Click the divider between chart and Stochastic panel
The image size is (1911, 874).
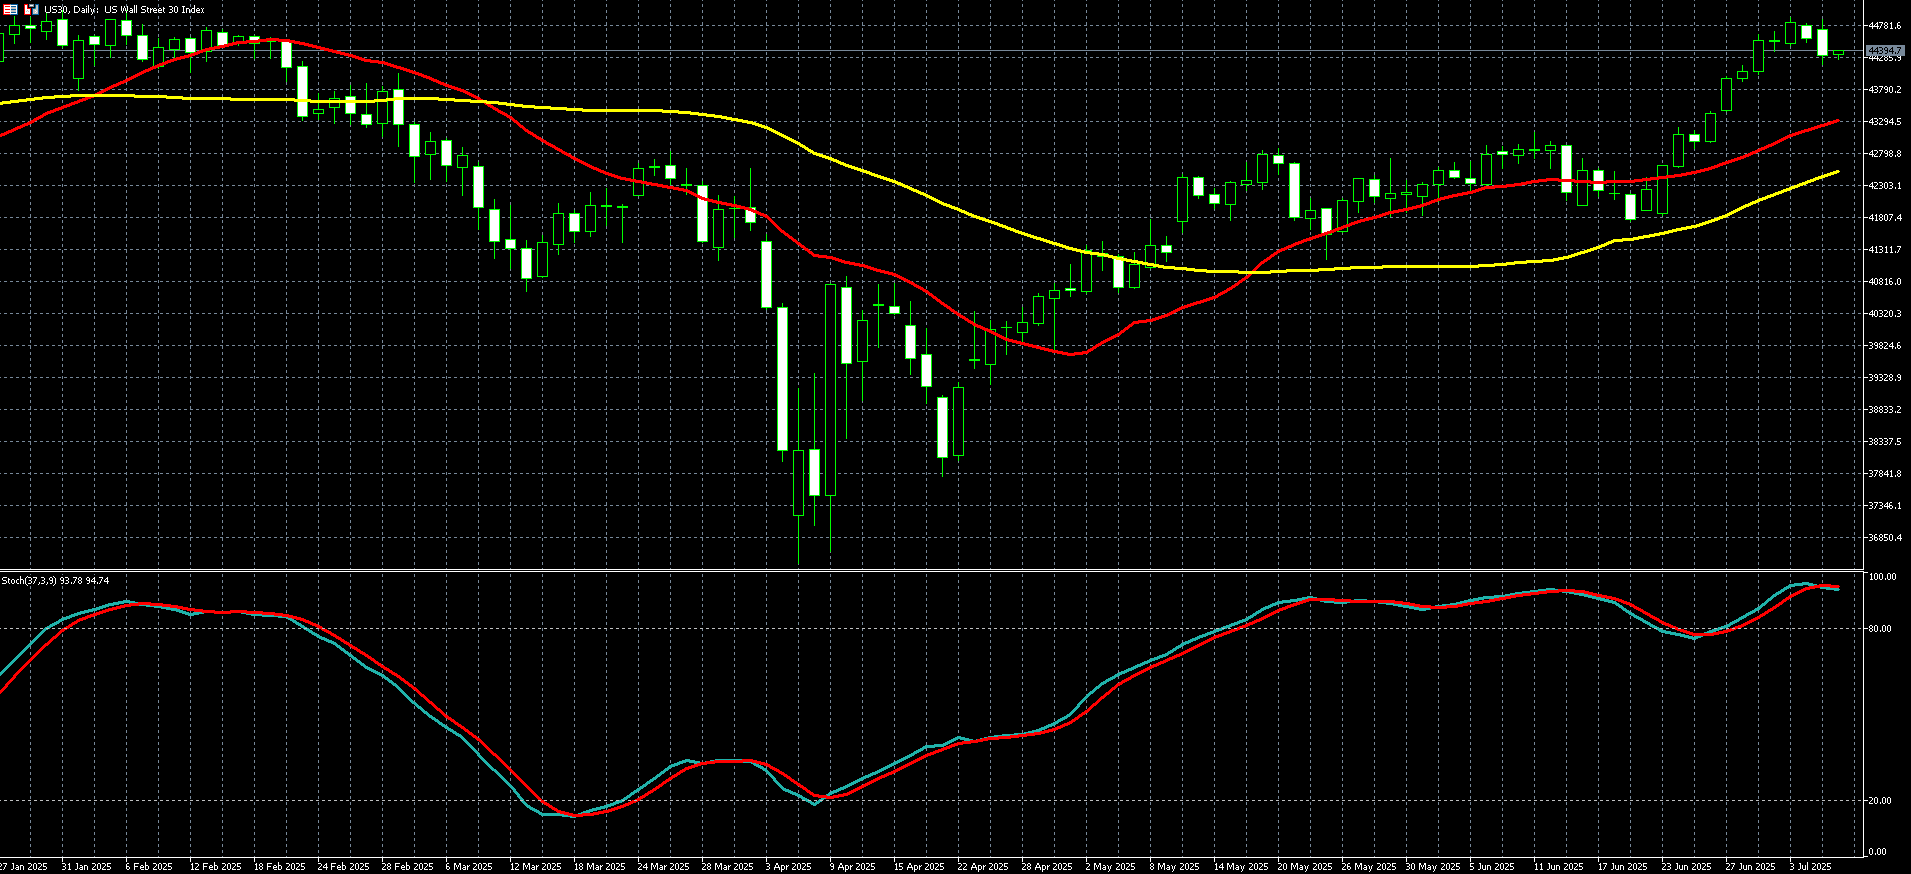(930, 570)
